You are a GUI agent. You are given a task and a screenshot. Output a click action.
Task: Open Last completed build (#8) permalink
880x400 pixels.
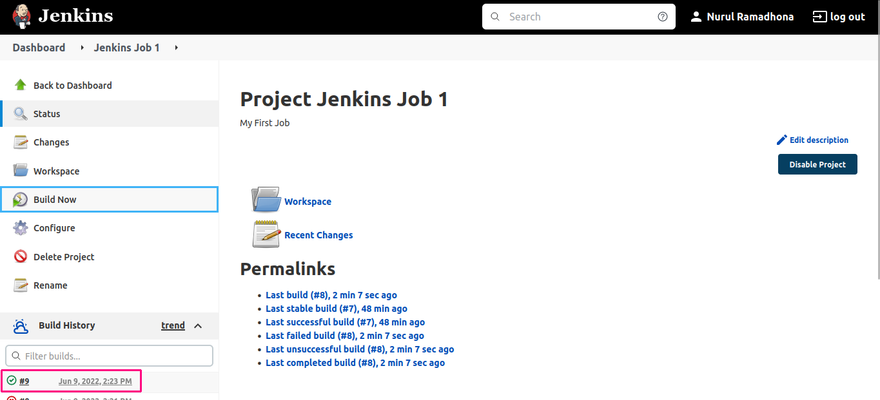(355, 363)
